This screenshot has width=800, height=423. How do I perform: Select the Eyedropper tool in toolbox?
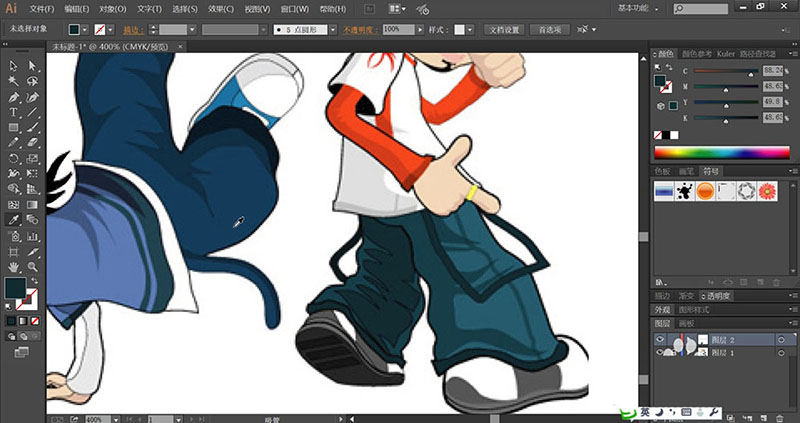14,220
